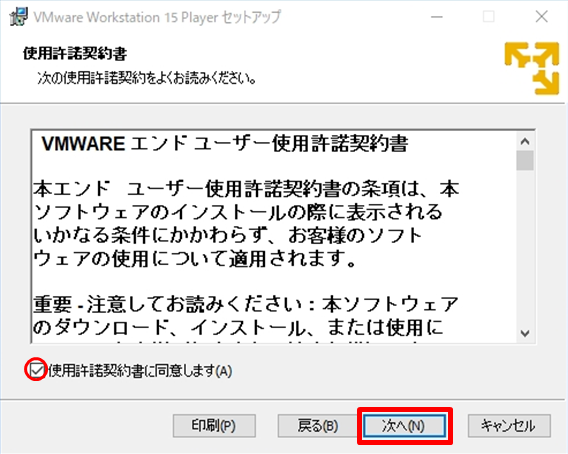Click the line のダウンロード、インストール、または使用に
568x454 pixels.
pos(238,327)
